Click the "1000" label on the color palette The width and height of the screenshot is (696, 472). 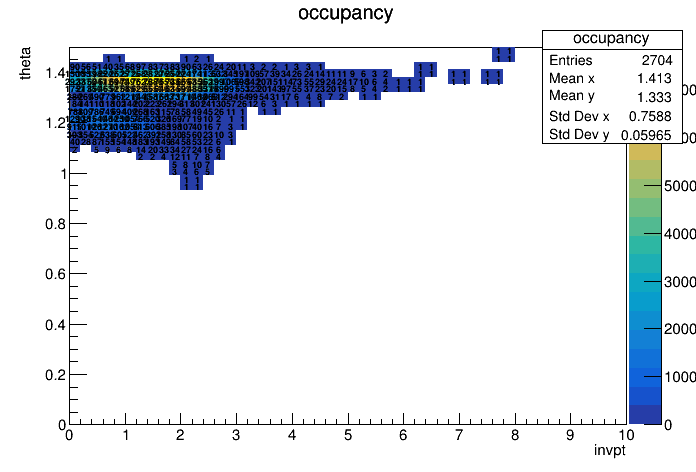pyautogui.click(x=680, y=377)
